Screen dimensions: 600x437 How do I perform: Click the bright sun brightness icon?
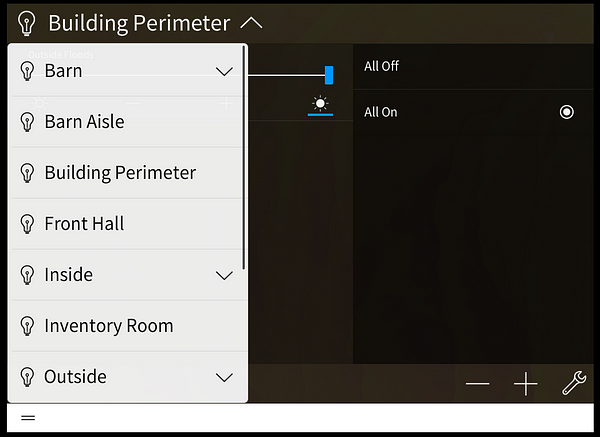click(320, 103)
